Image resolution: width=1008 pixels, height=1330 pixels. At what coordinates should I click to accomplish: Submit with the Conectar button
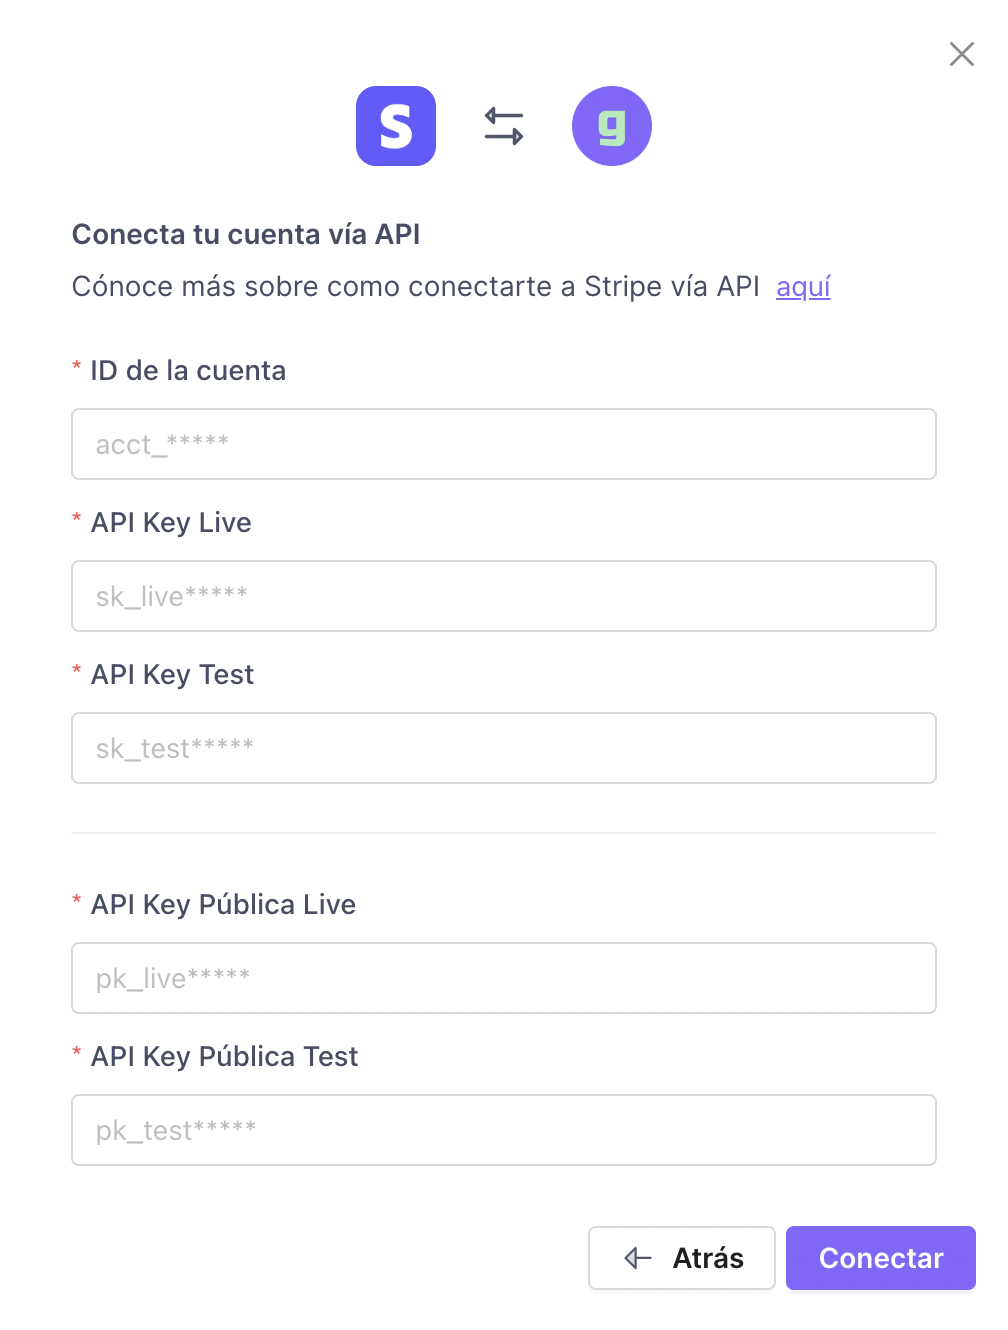881,1258
